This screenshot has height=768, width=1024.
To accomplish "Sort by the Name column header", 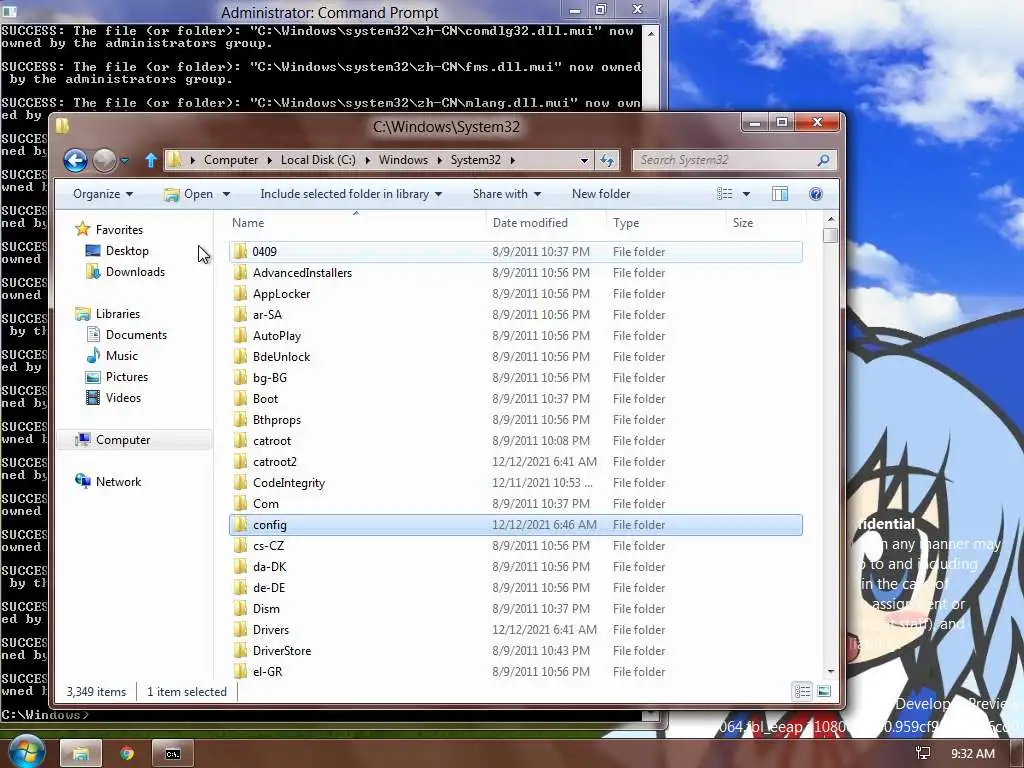I will tap(356, 223).
